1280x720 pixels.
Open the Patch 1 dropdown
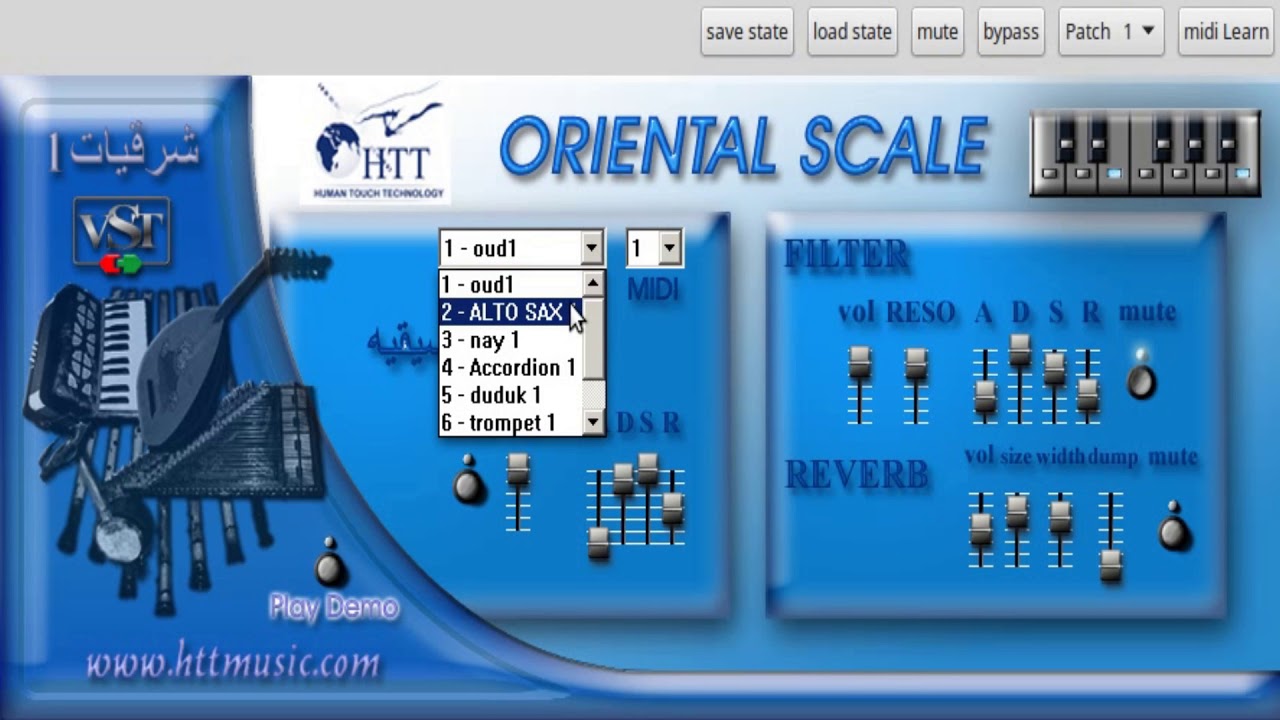pyautogui.click(x=1110, y=32)
